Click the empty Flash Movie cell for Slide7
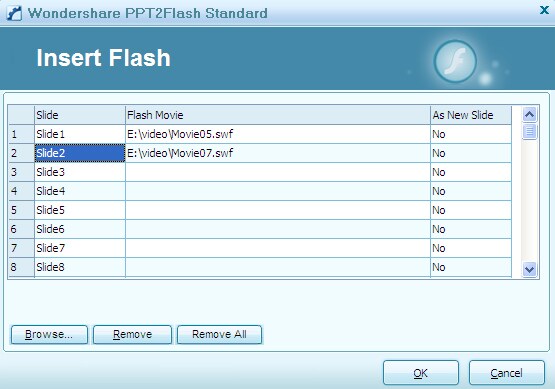Viewport: 555px width, 389px height. (x=278, y=248)
